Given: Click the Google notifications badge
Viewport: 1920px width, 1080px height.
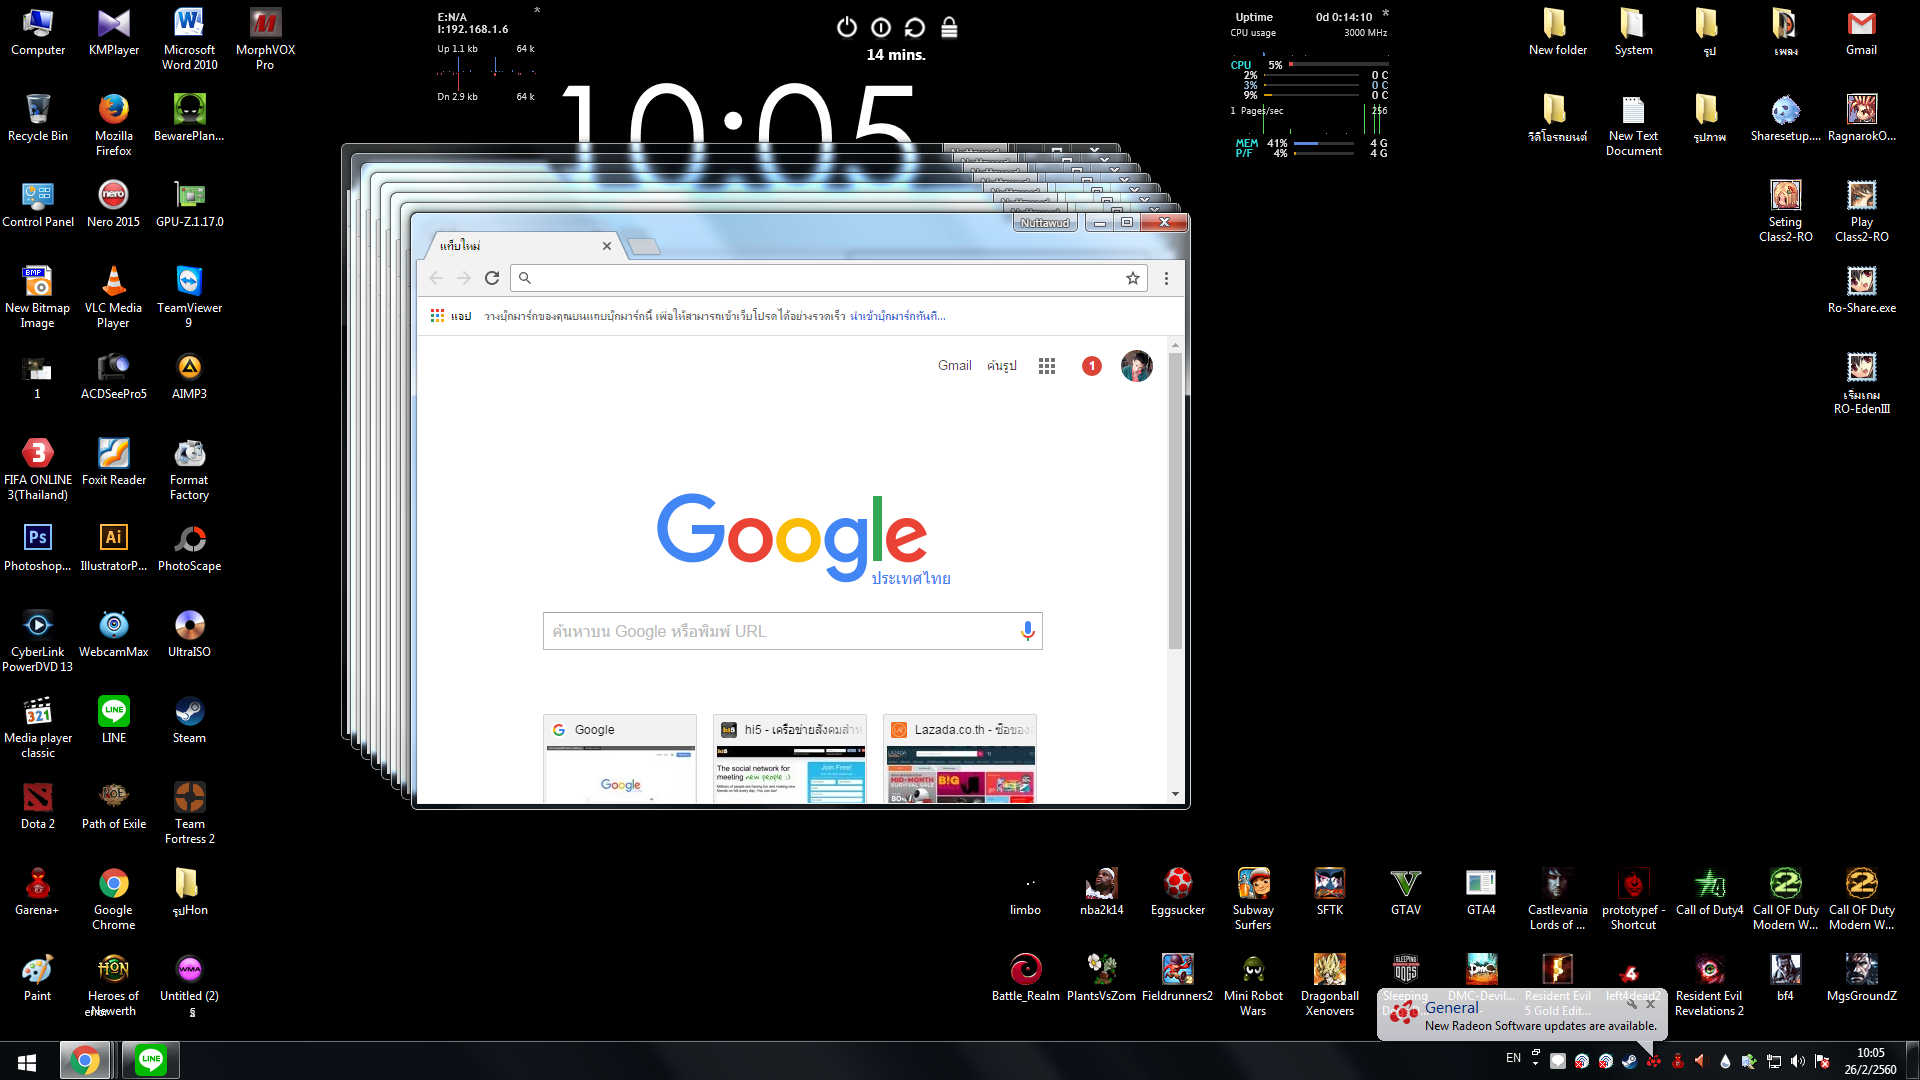Looking at the screenshot, I should (1092, 366).
